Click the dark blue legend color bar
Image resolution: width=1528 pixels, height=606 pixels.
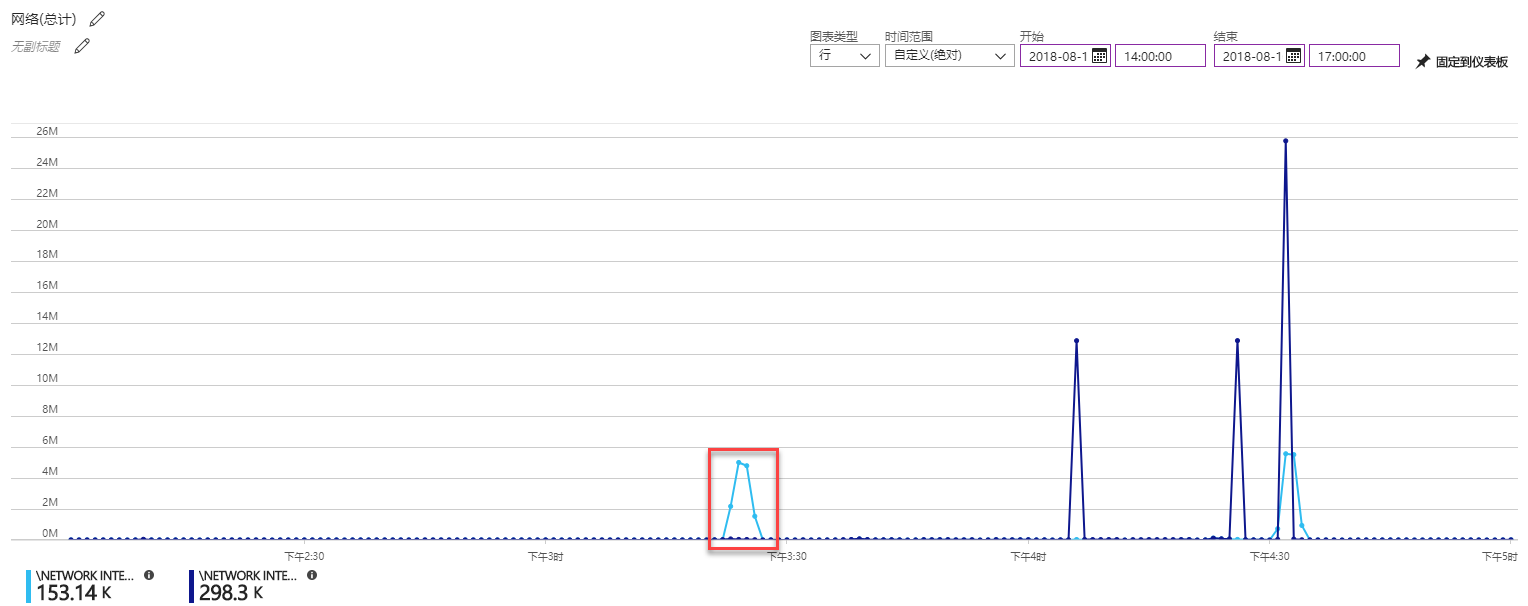pyautogui.click(x=191, y=586)
